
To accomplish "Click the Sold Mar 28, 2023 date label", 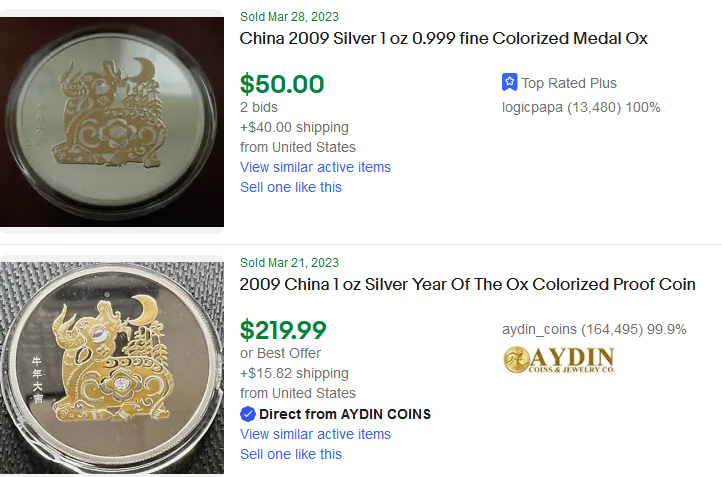I will click(x=289, y=16).
